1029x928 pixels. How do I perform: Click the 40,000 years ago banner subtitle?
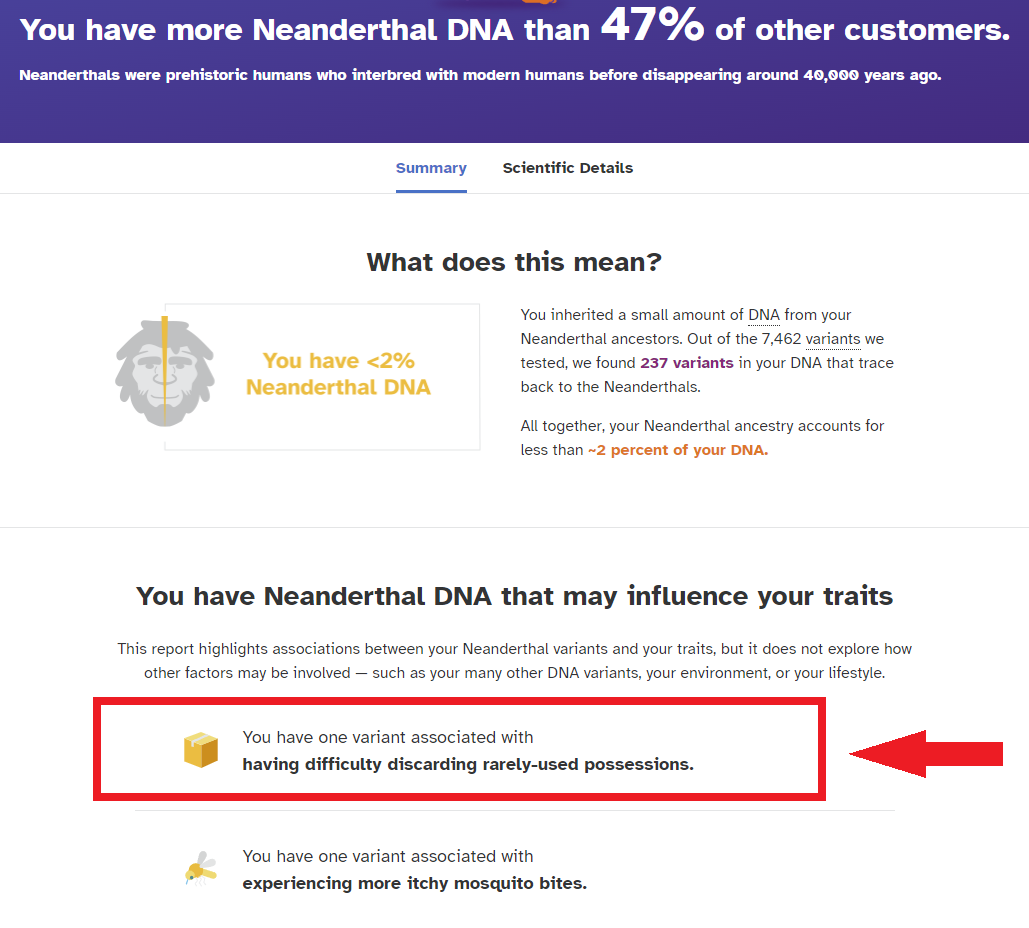(480, 75)
